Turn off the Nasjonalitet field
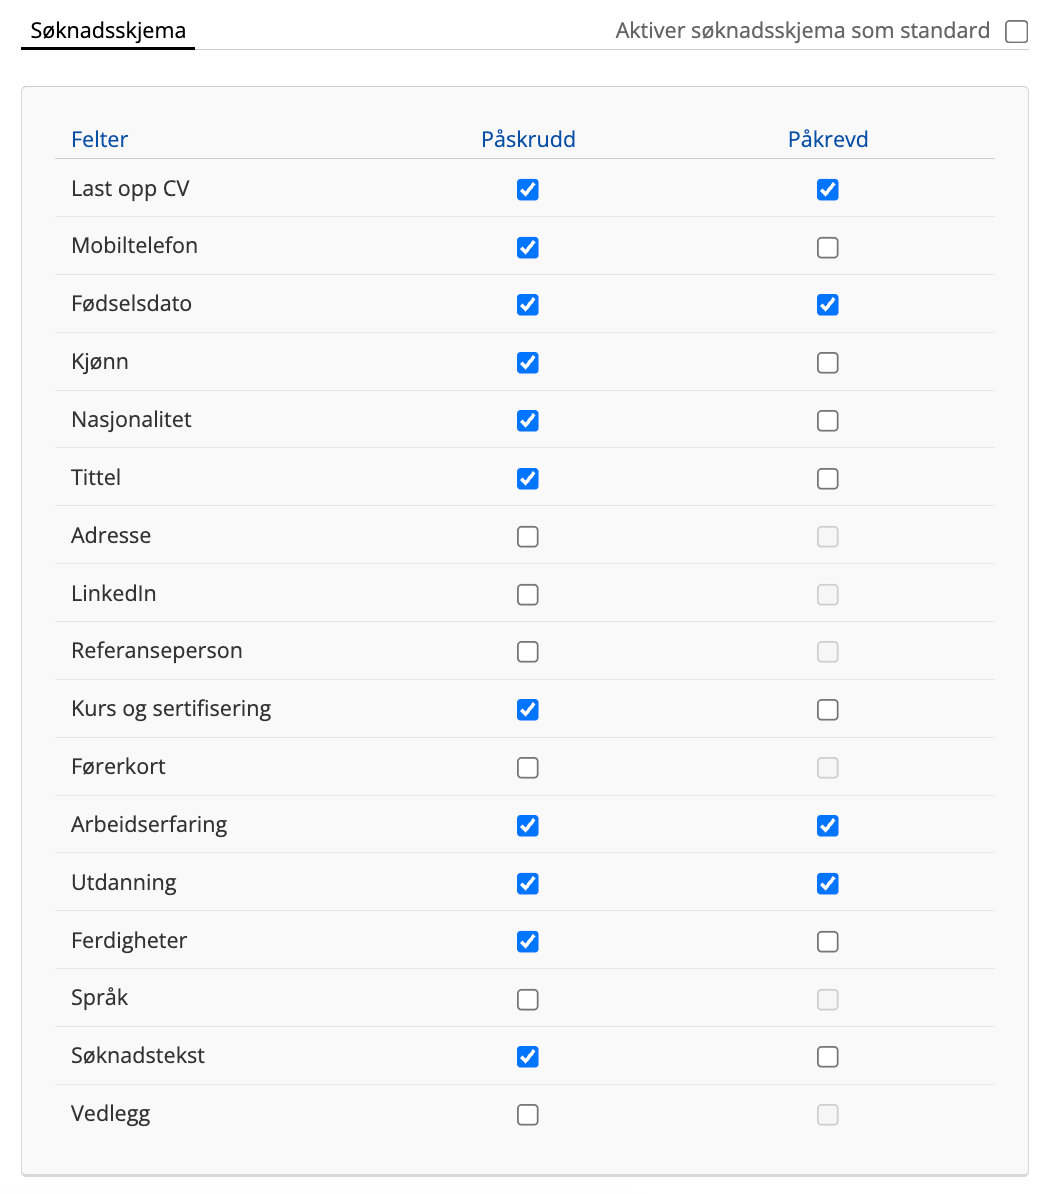1046x1194 pixels. [528, 420]
